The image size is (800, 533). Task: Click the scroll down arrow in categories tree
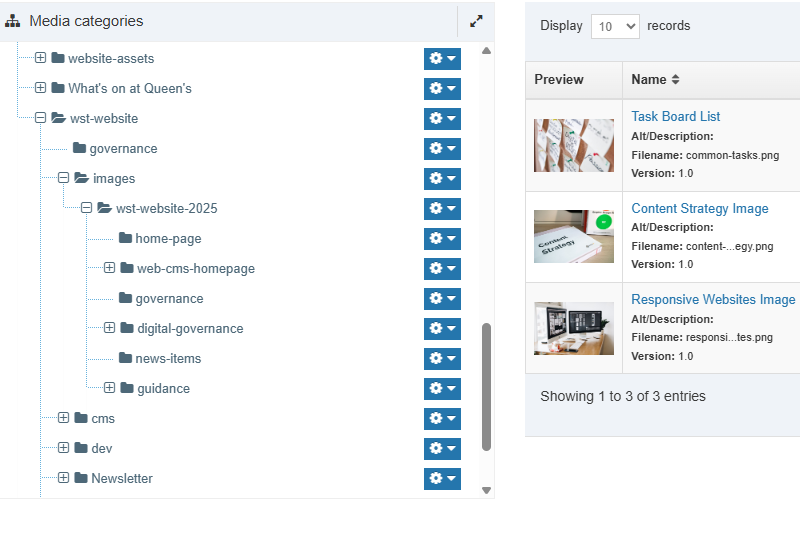point(487,490)
